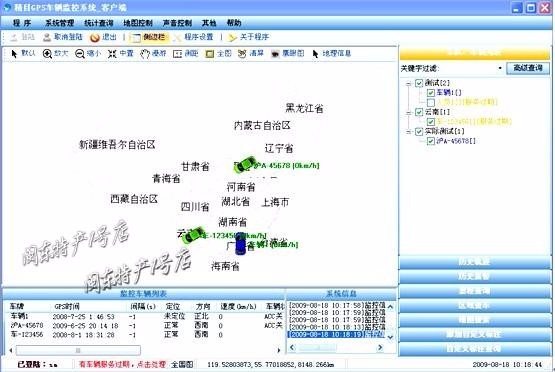Click the 清屏 clear screen tool
Screen dimensions: 555x372
[x=251, y=54]
